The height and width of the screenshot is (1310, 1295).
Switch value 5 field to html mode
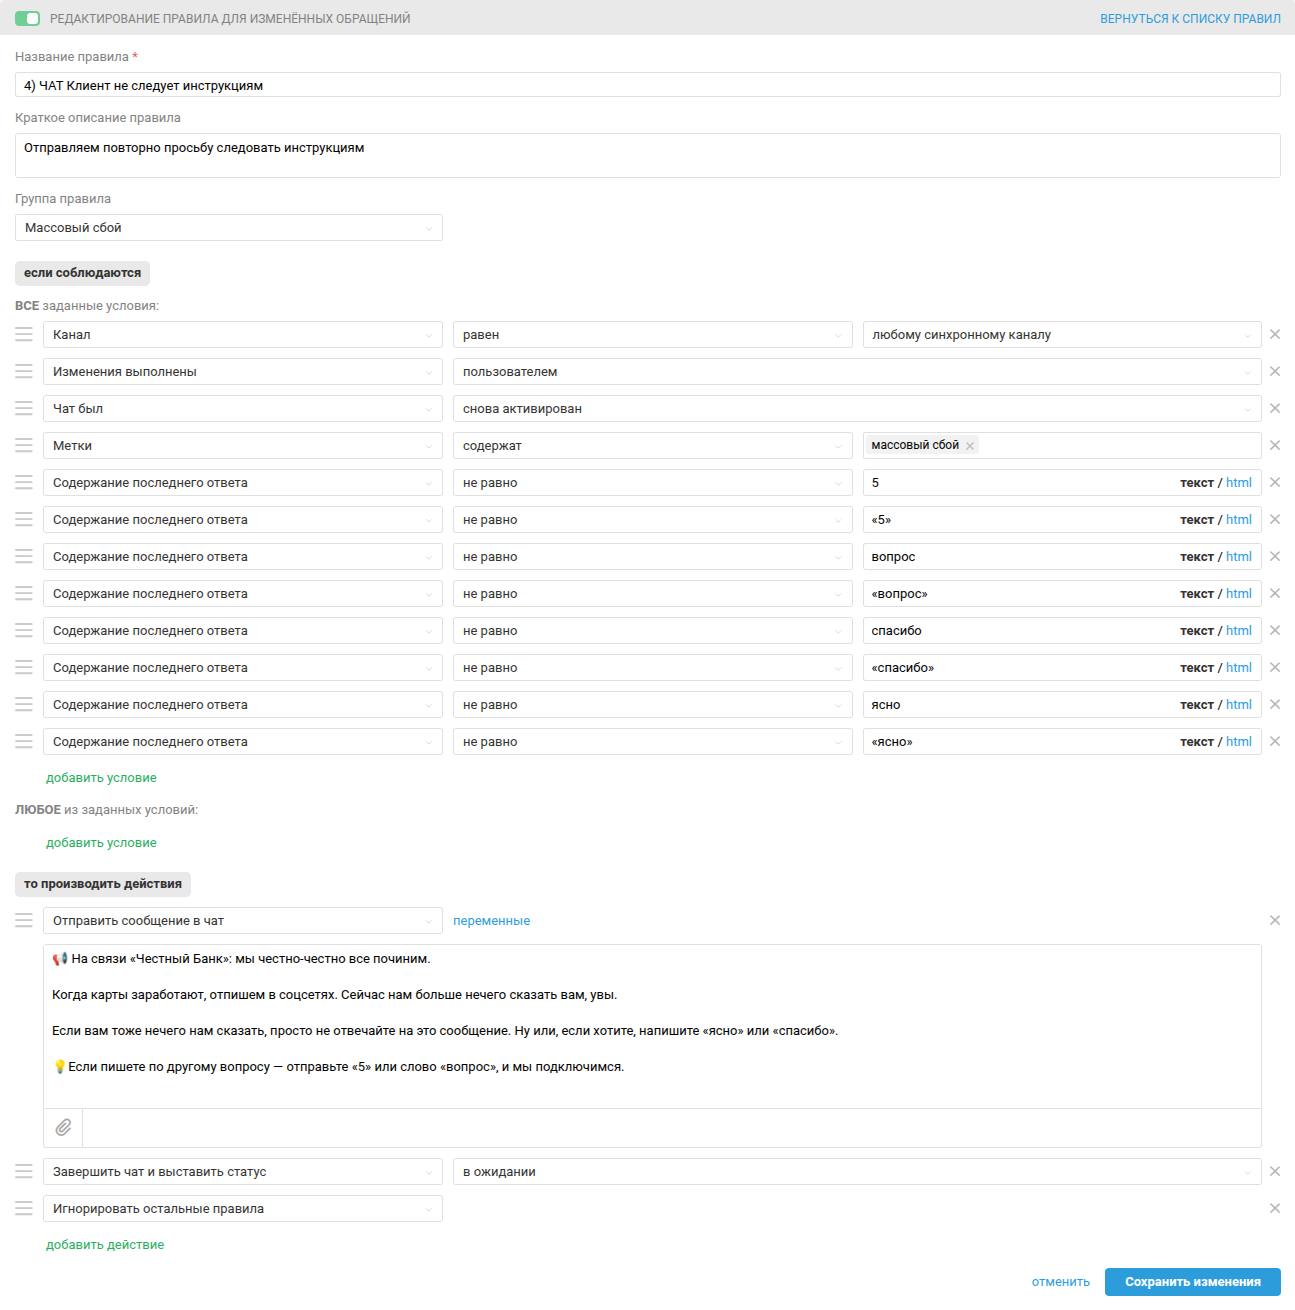point(1239,483)
